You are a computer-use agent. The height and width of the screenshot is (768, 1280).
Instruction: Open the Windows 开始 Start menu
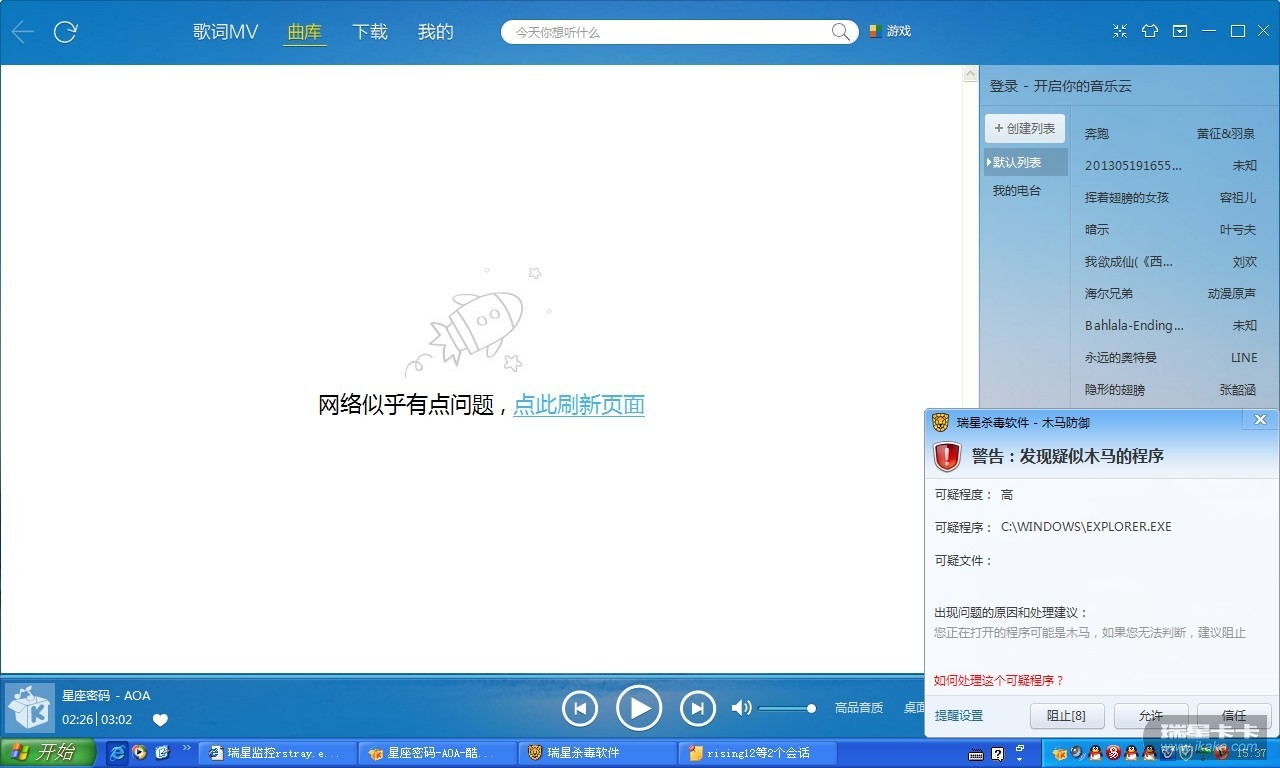pyautogui.click(x=48, y=753)
